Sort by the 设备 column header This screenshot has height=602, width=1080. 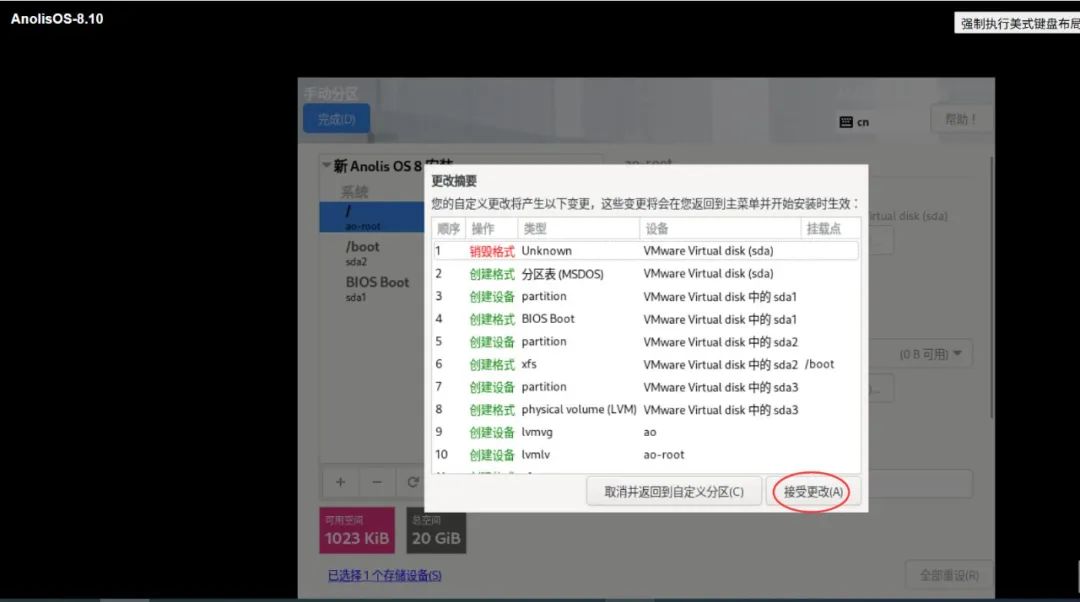pos(720,229)
